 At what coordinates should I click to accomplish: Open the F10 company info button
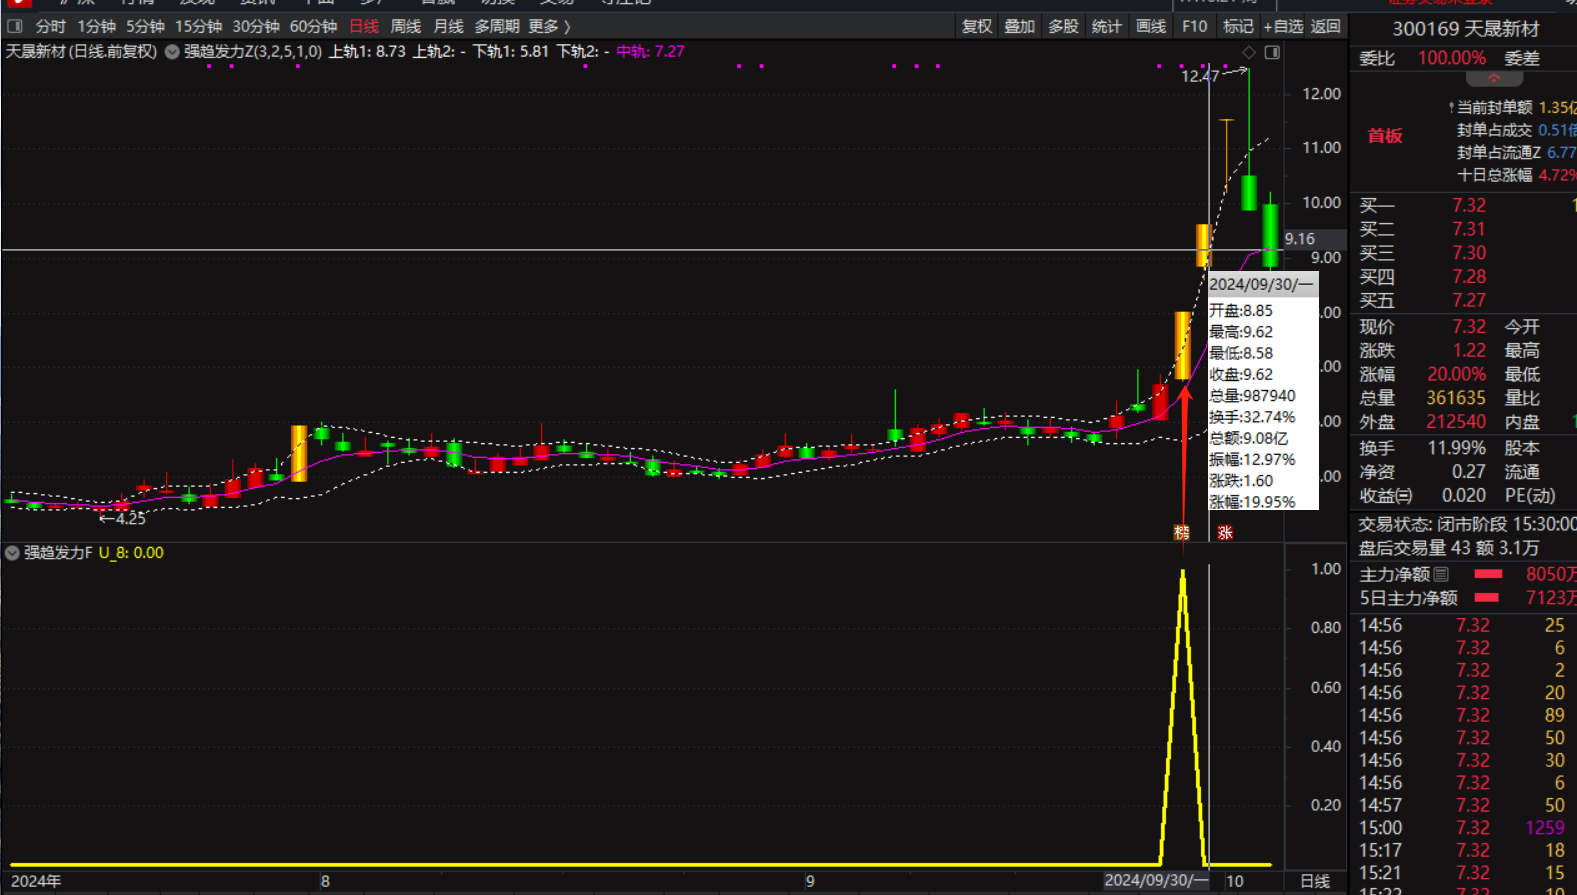click(1194, 26)
